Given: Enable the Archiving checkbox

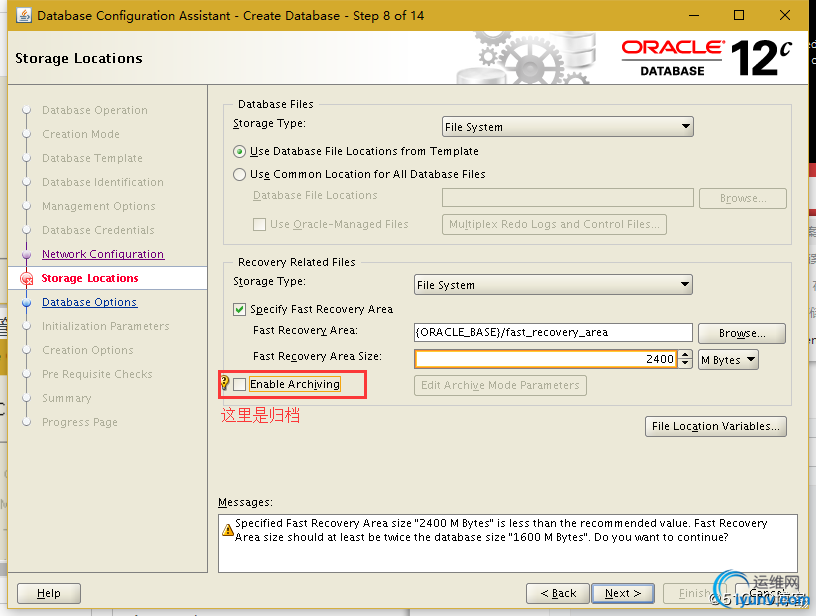Looking at the screenshot, I should pyautogui.click(x=239, y=384).
